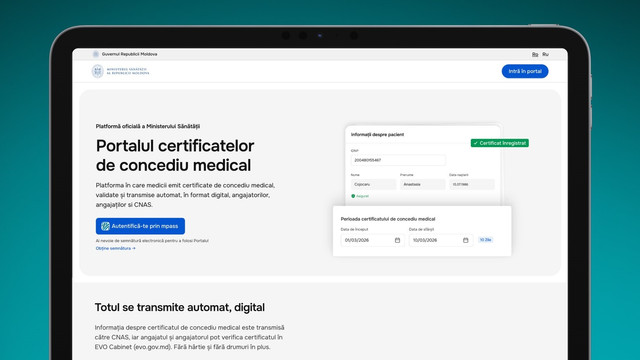
Task: Click the patient ID number input field
Action: tap(398, 160)
